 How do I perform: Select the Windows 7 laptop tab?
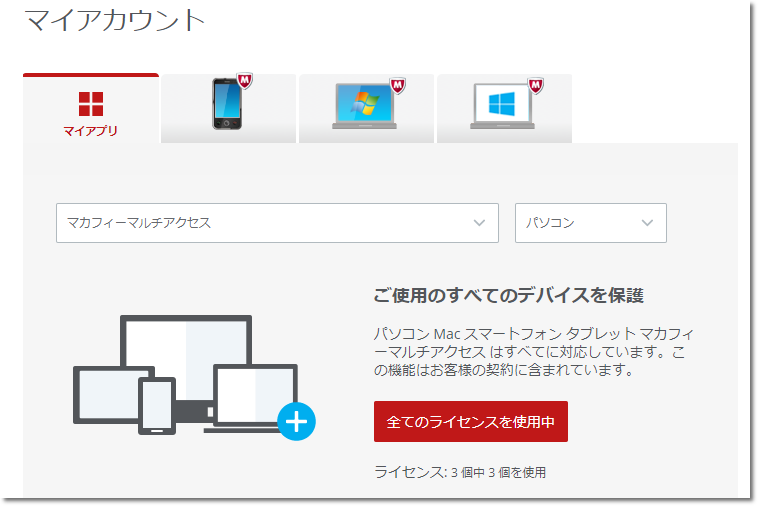coord(366,108)
